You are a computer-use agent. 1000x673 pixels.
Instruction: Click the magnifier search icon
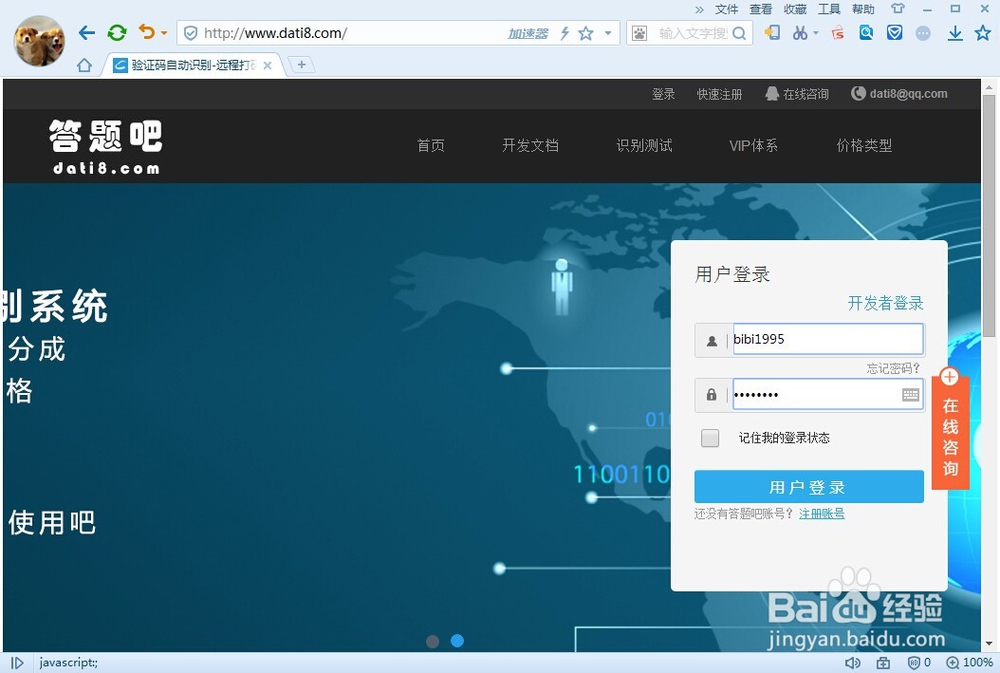(x=739, y=33)
